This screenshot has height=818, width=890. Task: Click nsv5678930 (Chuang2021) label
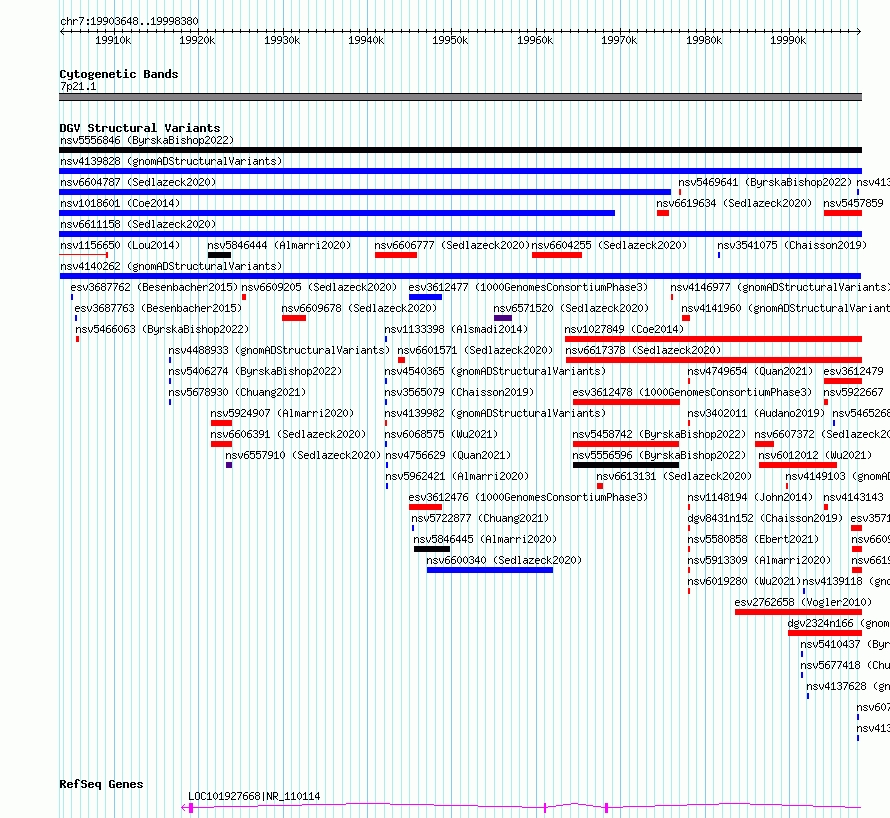[x=237, y=392]
